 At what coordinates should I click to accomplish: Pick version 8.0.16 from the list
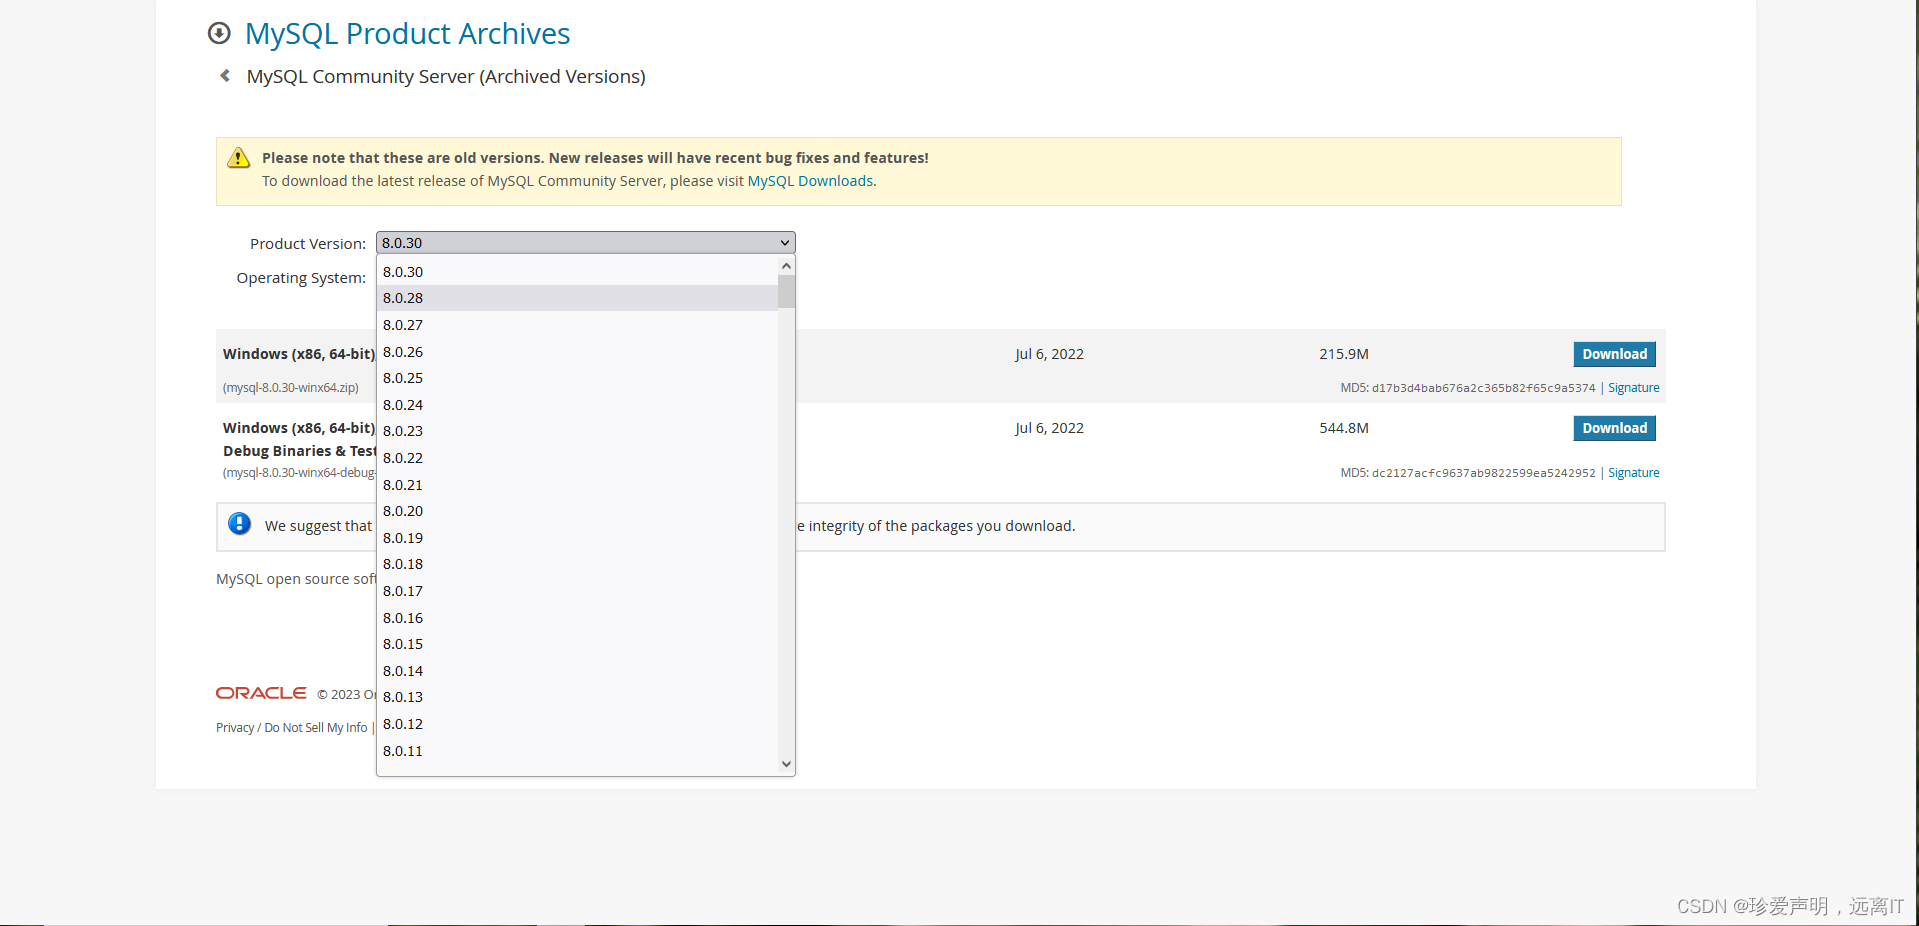tap(577, 618)
